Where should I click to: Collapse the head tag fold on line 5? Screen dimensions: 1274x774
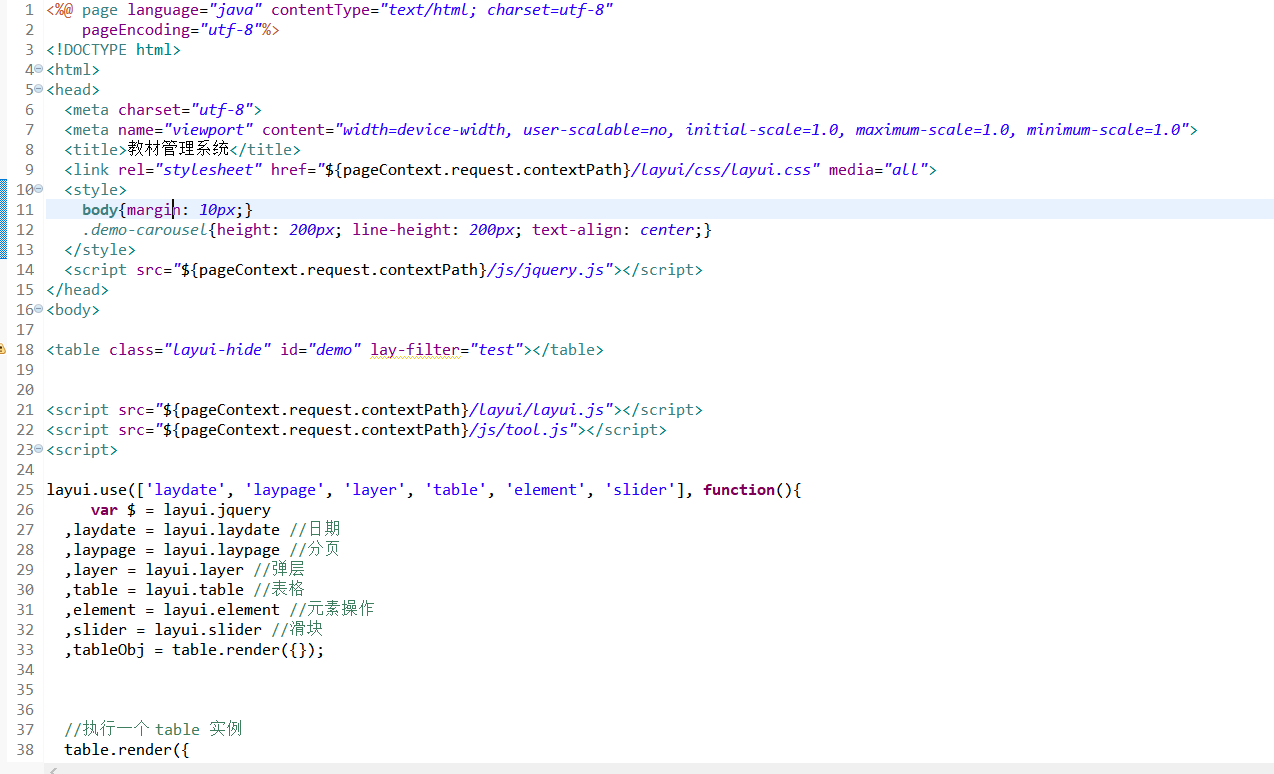[39, 89]
